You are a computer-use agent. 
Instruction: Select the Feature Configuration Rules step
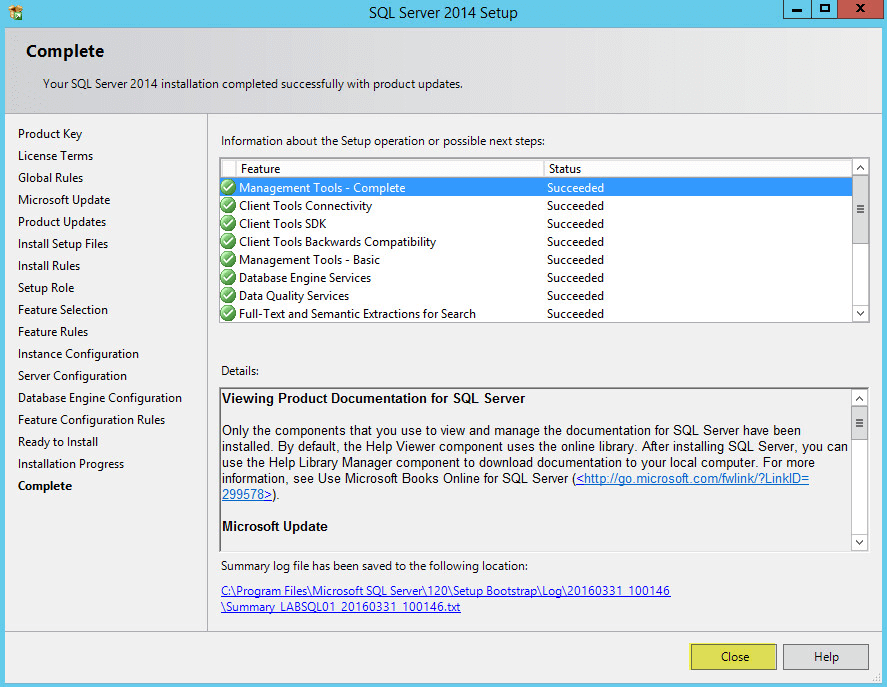[x=91, y=420]
